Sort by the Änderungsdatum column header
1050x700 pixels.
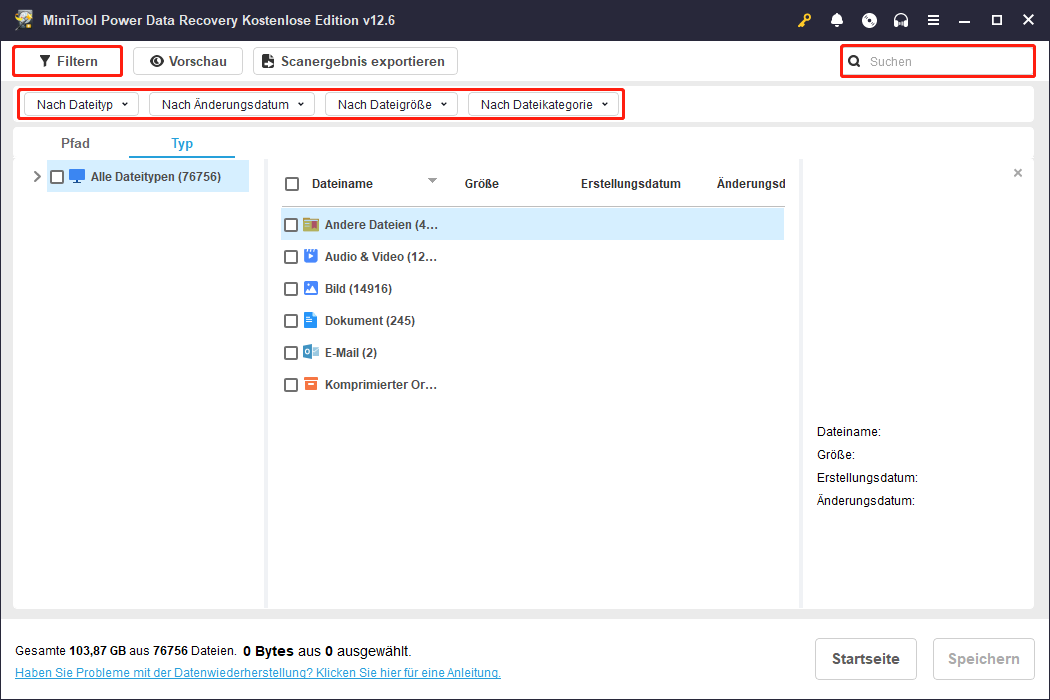coord(751,184)
